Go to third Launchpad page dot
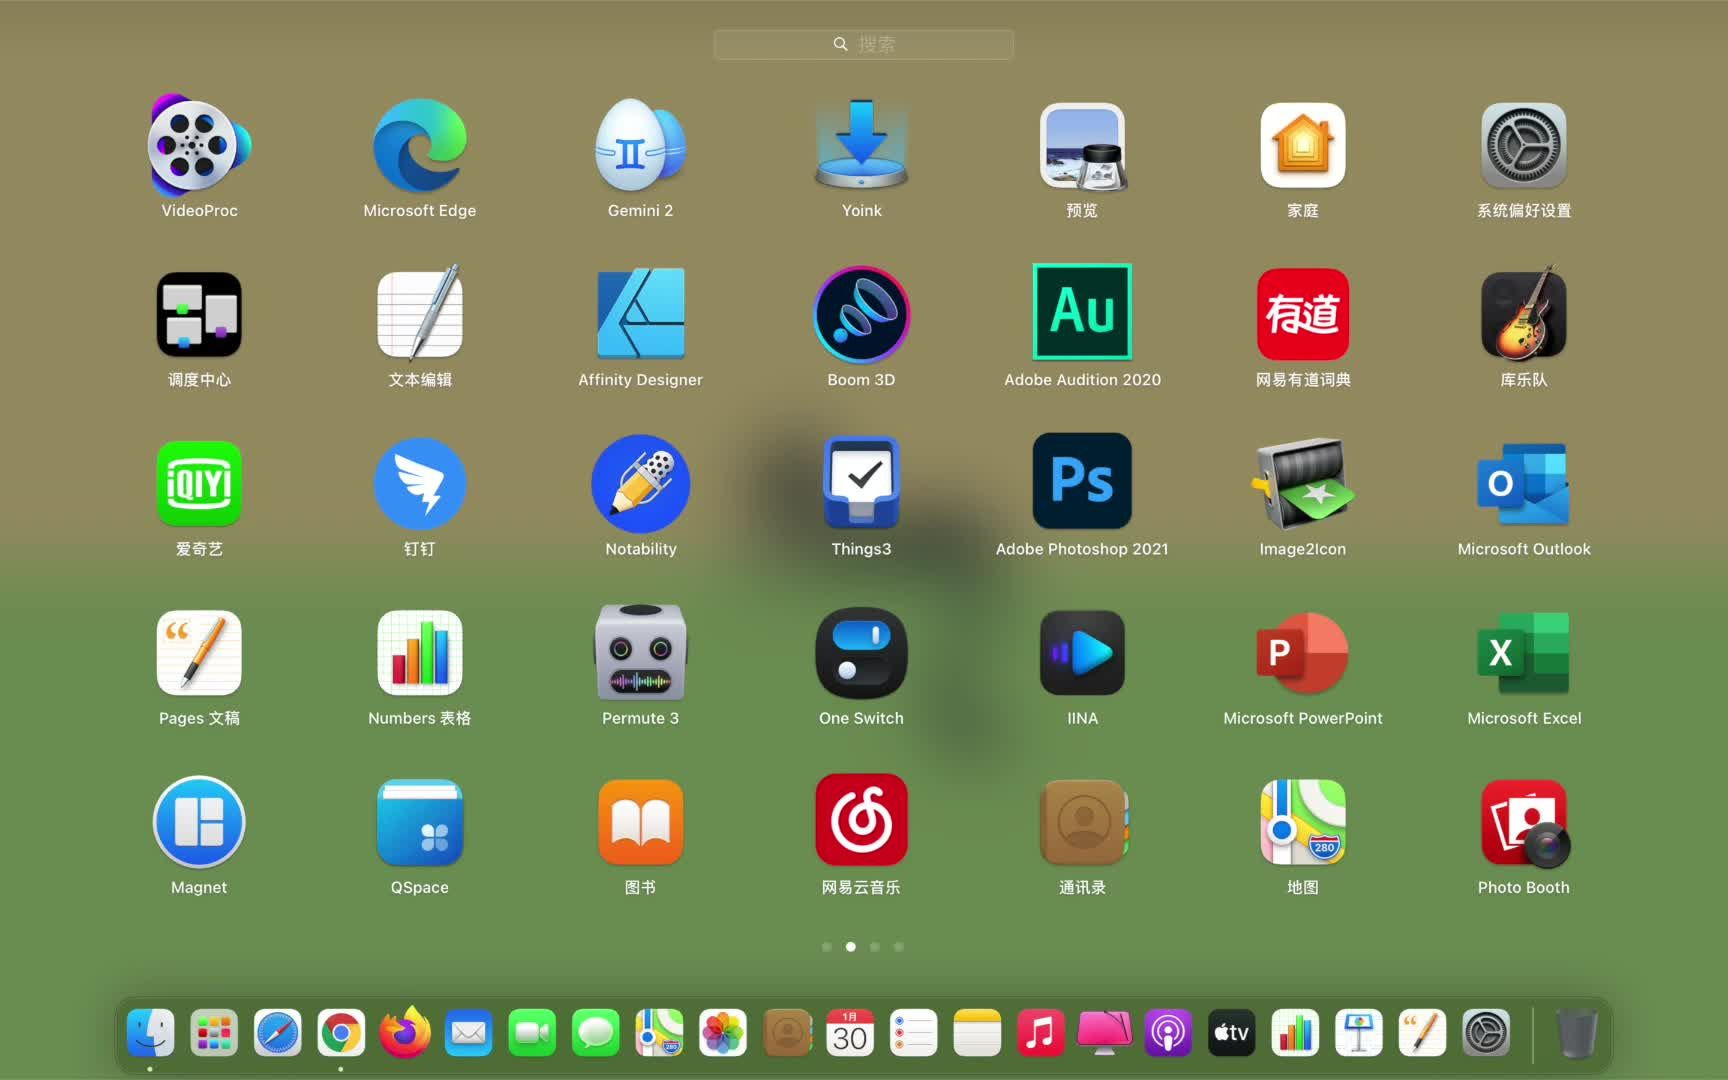The height and width of the screenshot is (1080, 1728). [875, 947]
